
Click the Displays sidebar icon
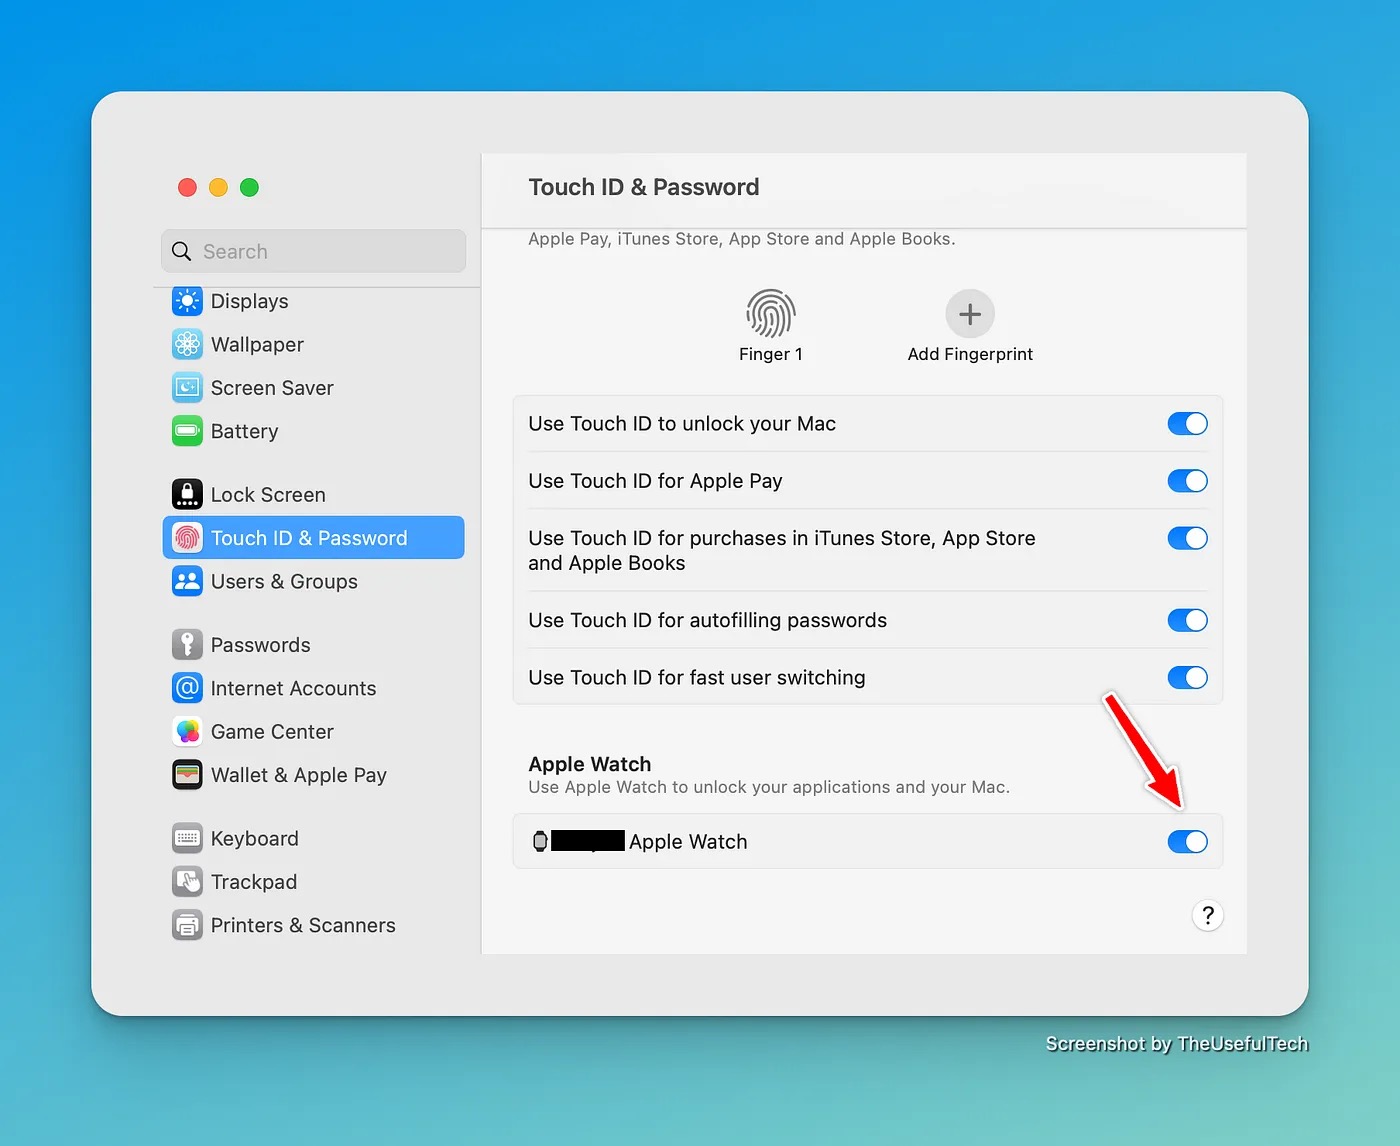[187, 301]
